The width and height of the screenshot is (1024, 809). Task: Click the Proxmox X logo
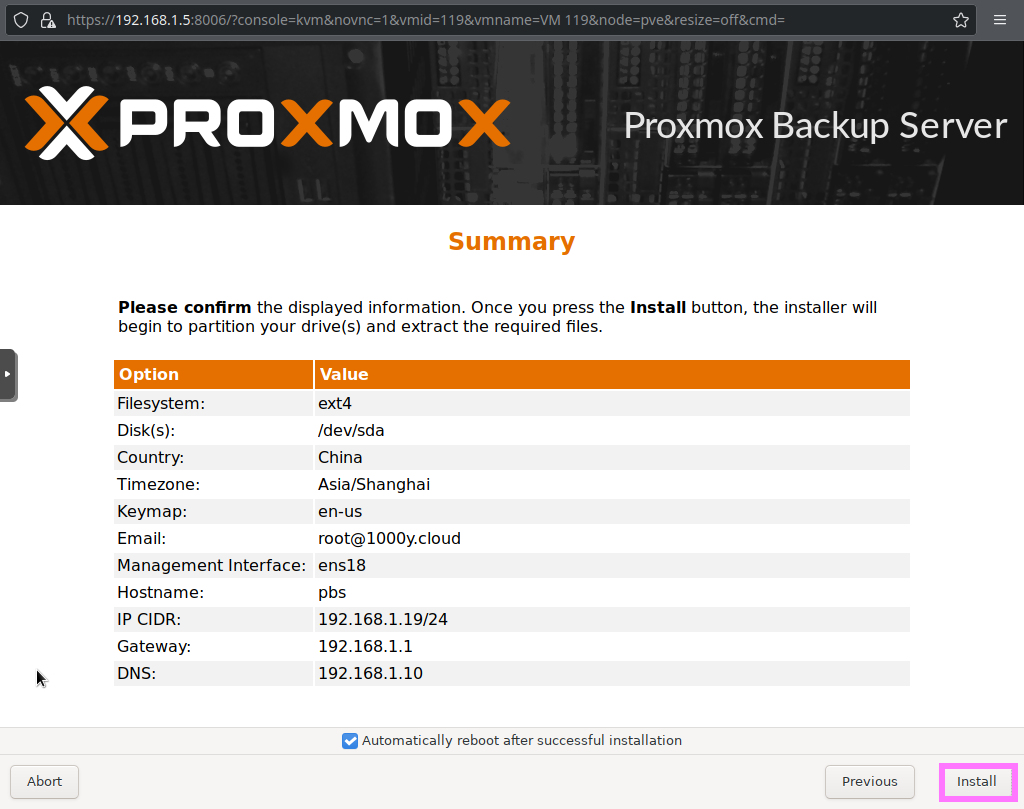pyautogui.click(x=66, y=123)
